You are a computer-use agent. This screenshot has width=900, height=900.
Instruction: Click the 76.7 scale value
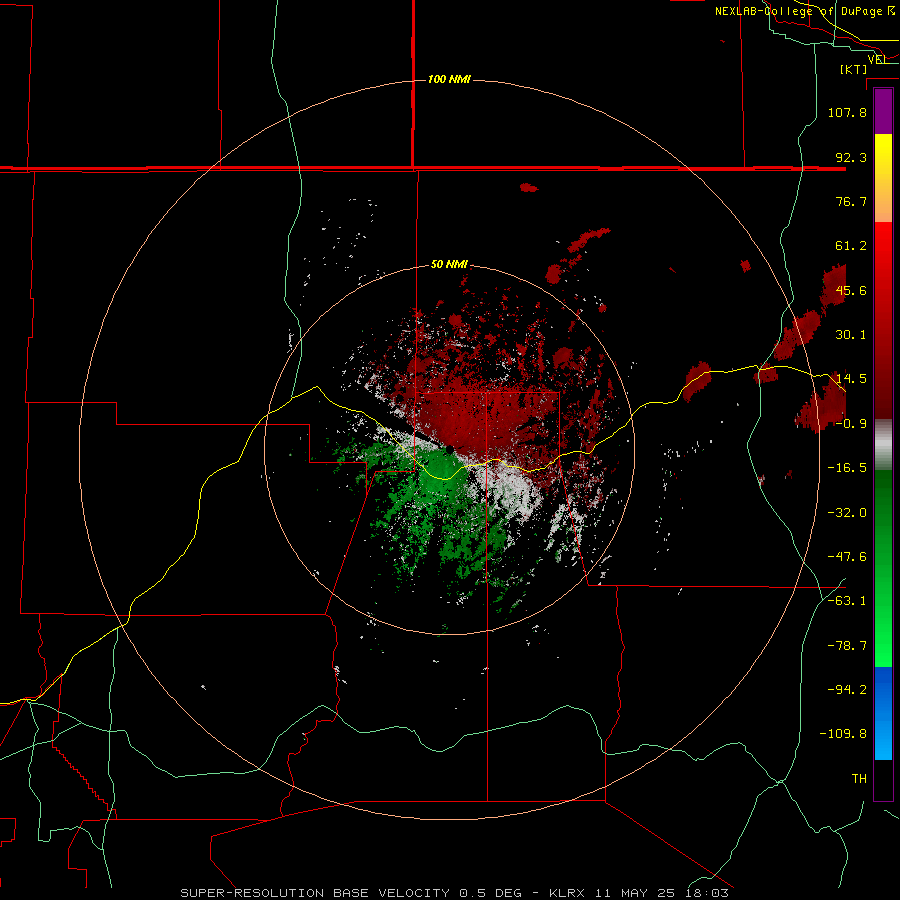click(x=851, y=201)
